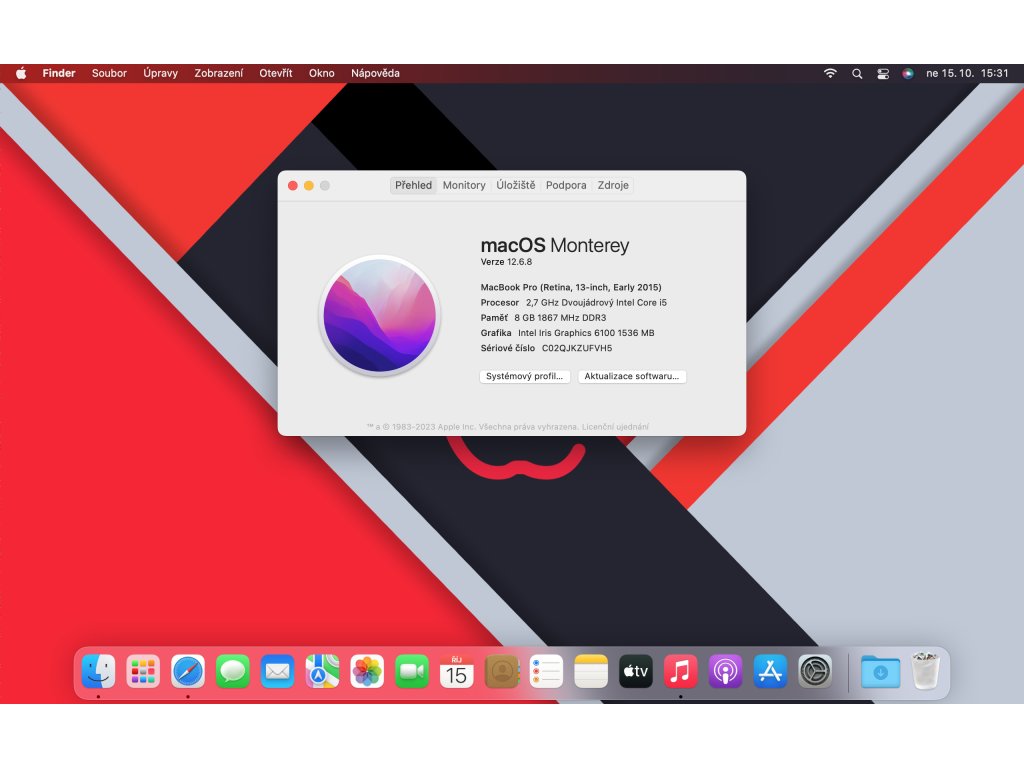Open the App Store in Dock
1024x768 pixels.
[x=770, y=671]
